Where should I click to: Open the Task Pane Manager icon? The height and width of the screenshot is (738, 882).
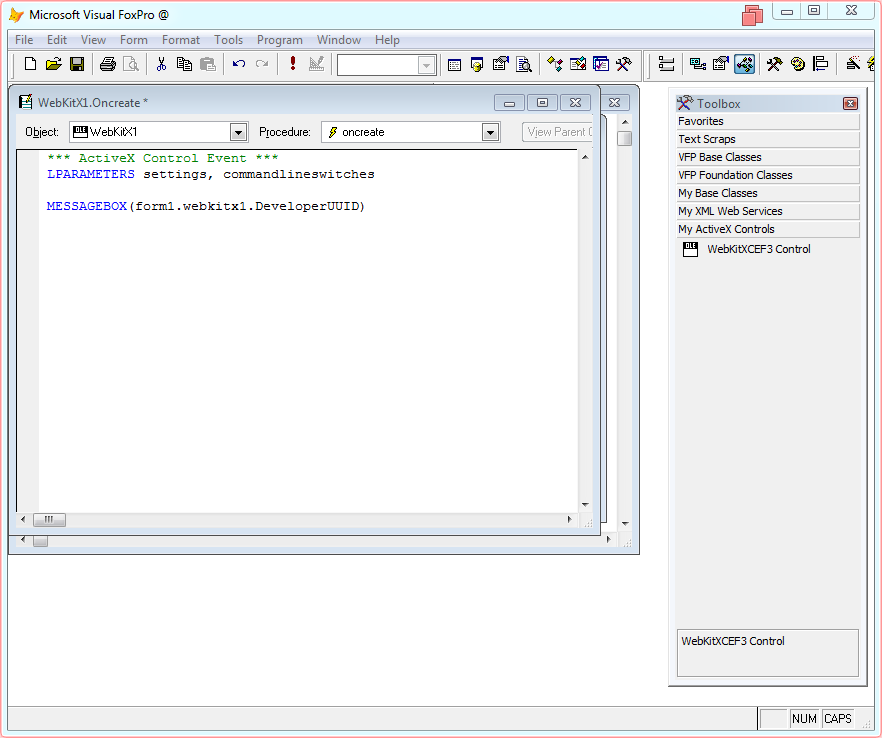[601, 64]
